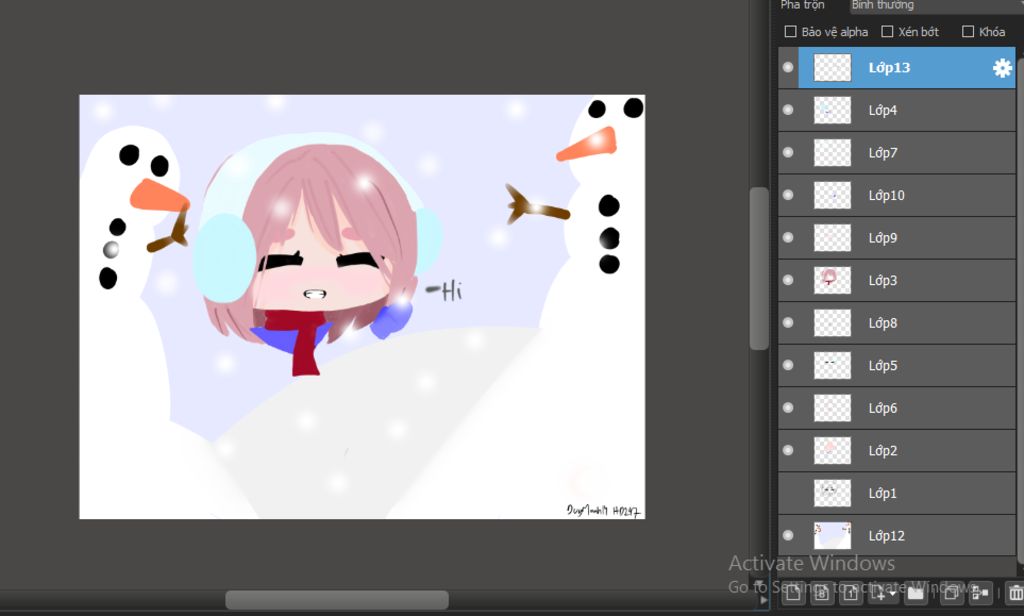This screenshot has width=1024, height=616.
Task: Hide the Lớp8 layer
Action: pyautogui.click(x=788, y=322)
